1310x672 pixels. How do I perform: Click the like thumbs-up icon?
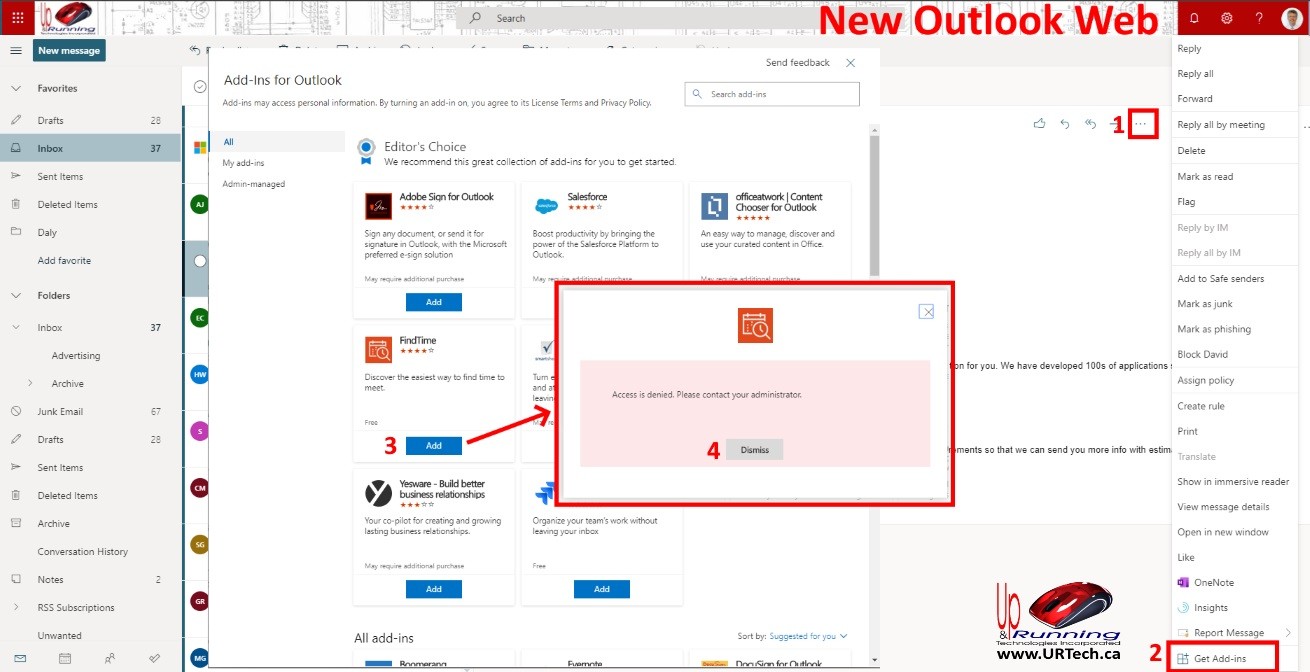click(1039, 124)
